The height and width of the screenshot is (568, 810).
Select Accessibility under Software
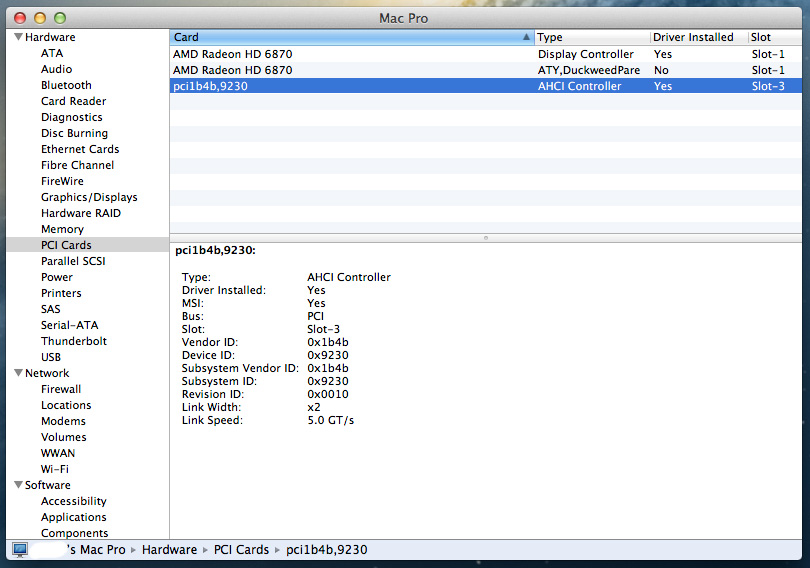73,501
